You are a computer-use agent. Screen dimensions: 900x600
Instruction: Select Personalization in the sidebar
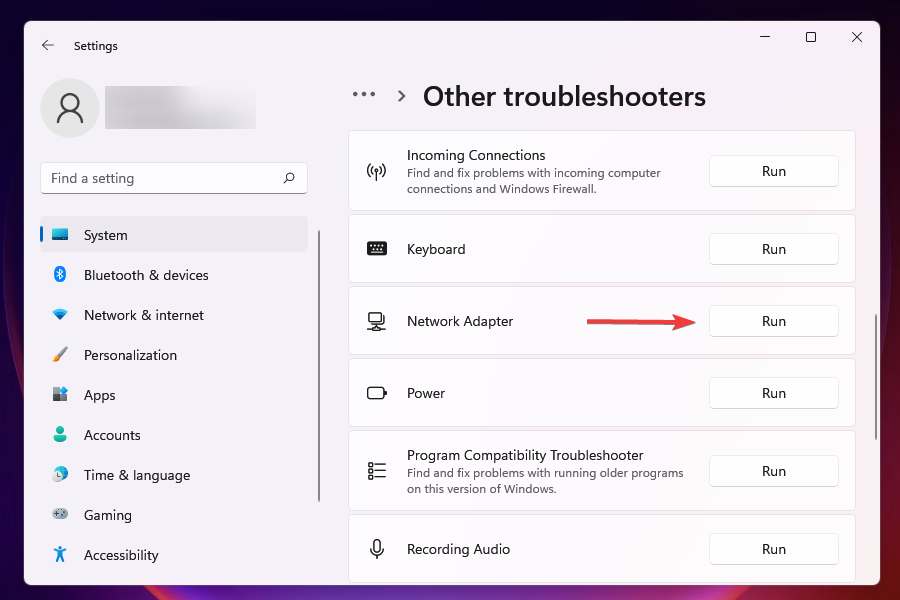click(174, 354)
